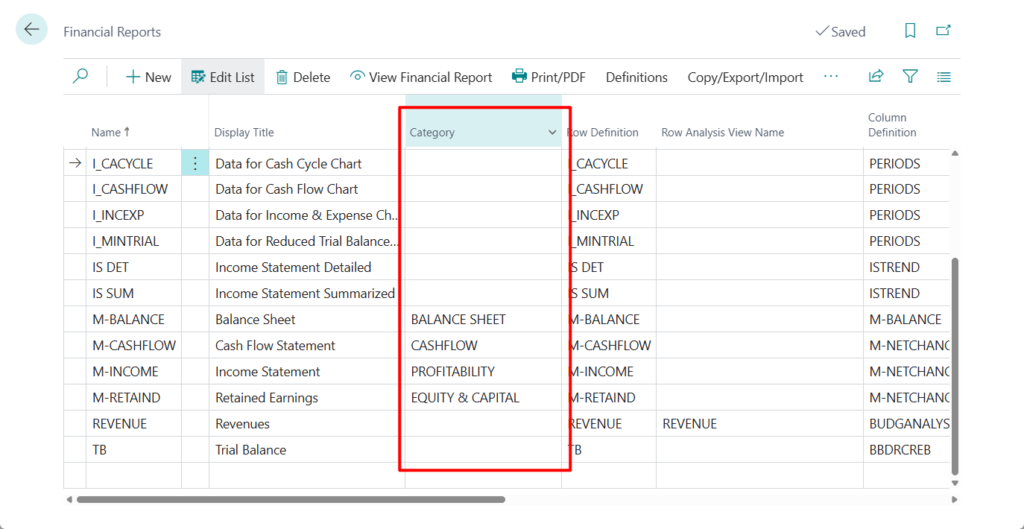
Task: Click the horizontal scrollbar
Action: (x=290, y=499)
